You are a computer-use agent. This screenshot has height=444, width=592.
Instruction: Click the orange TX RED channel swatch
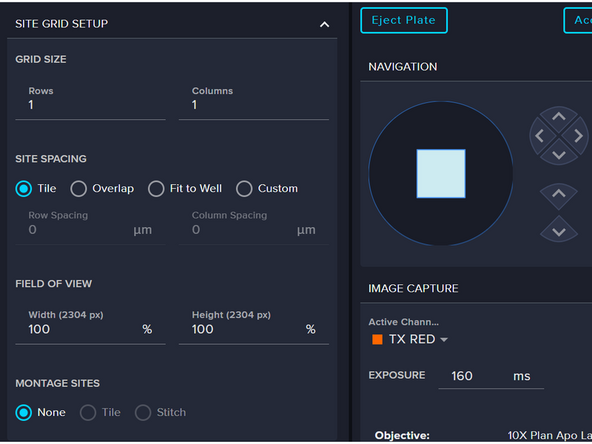point(377,339)
